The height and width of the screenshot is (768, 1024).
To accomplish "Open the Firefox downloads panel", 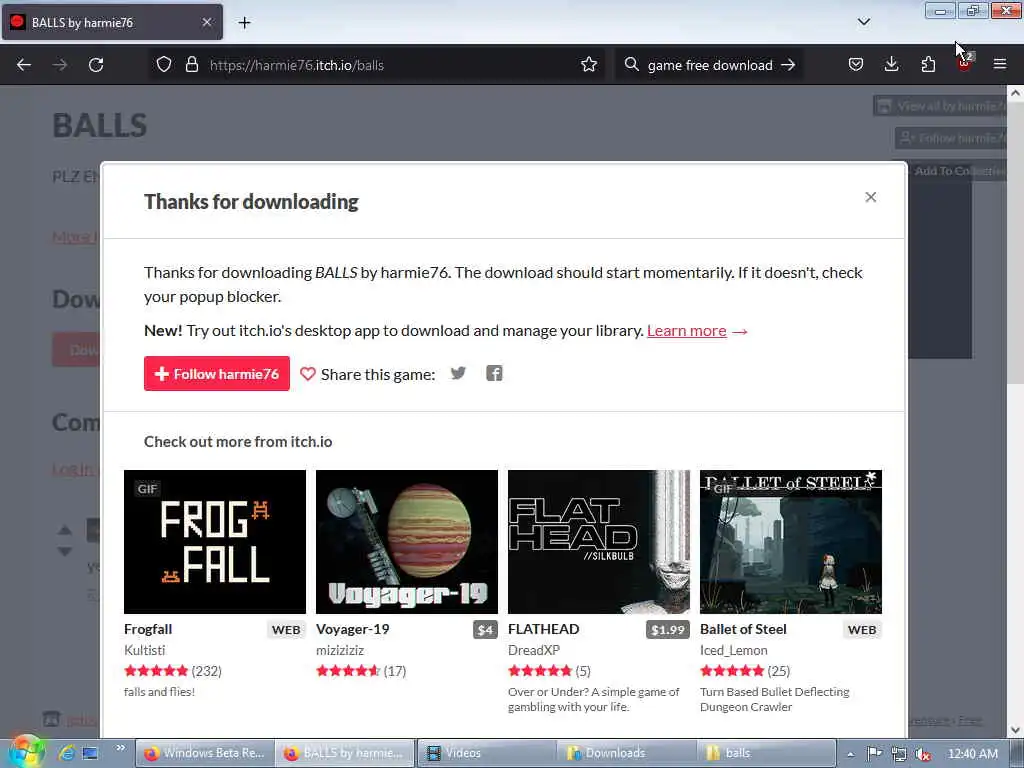I will [891, 65].
